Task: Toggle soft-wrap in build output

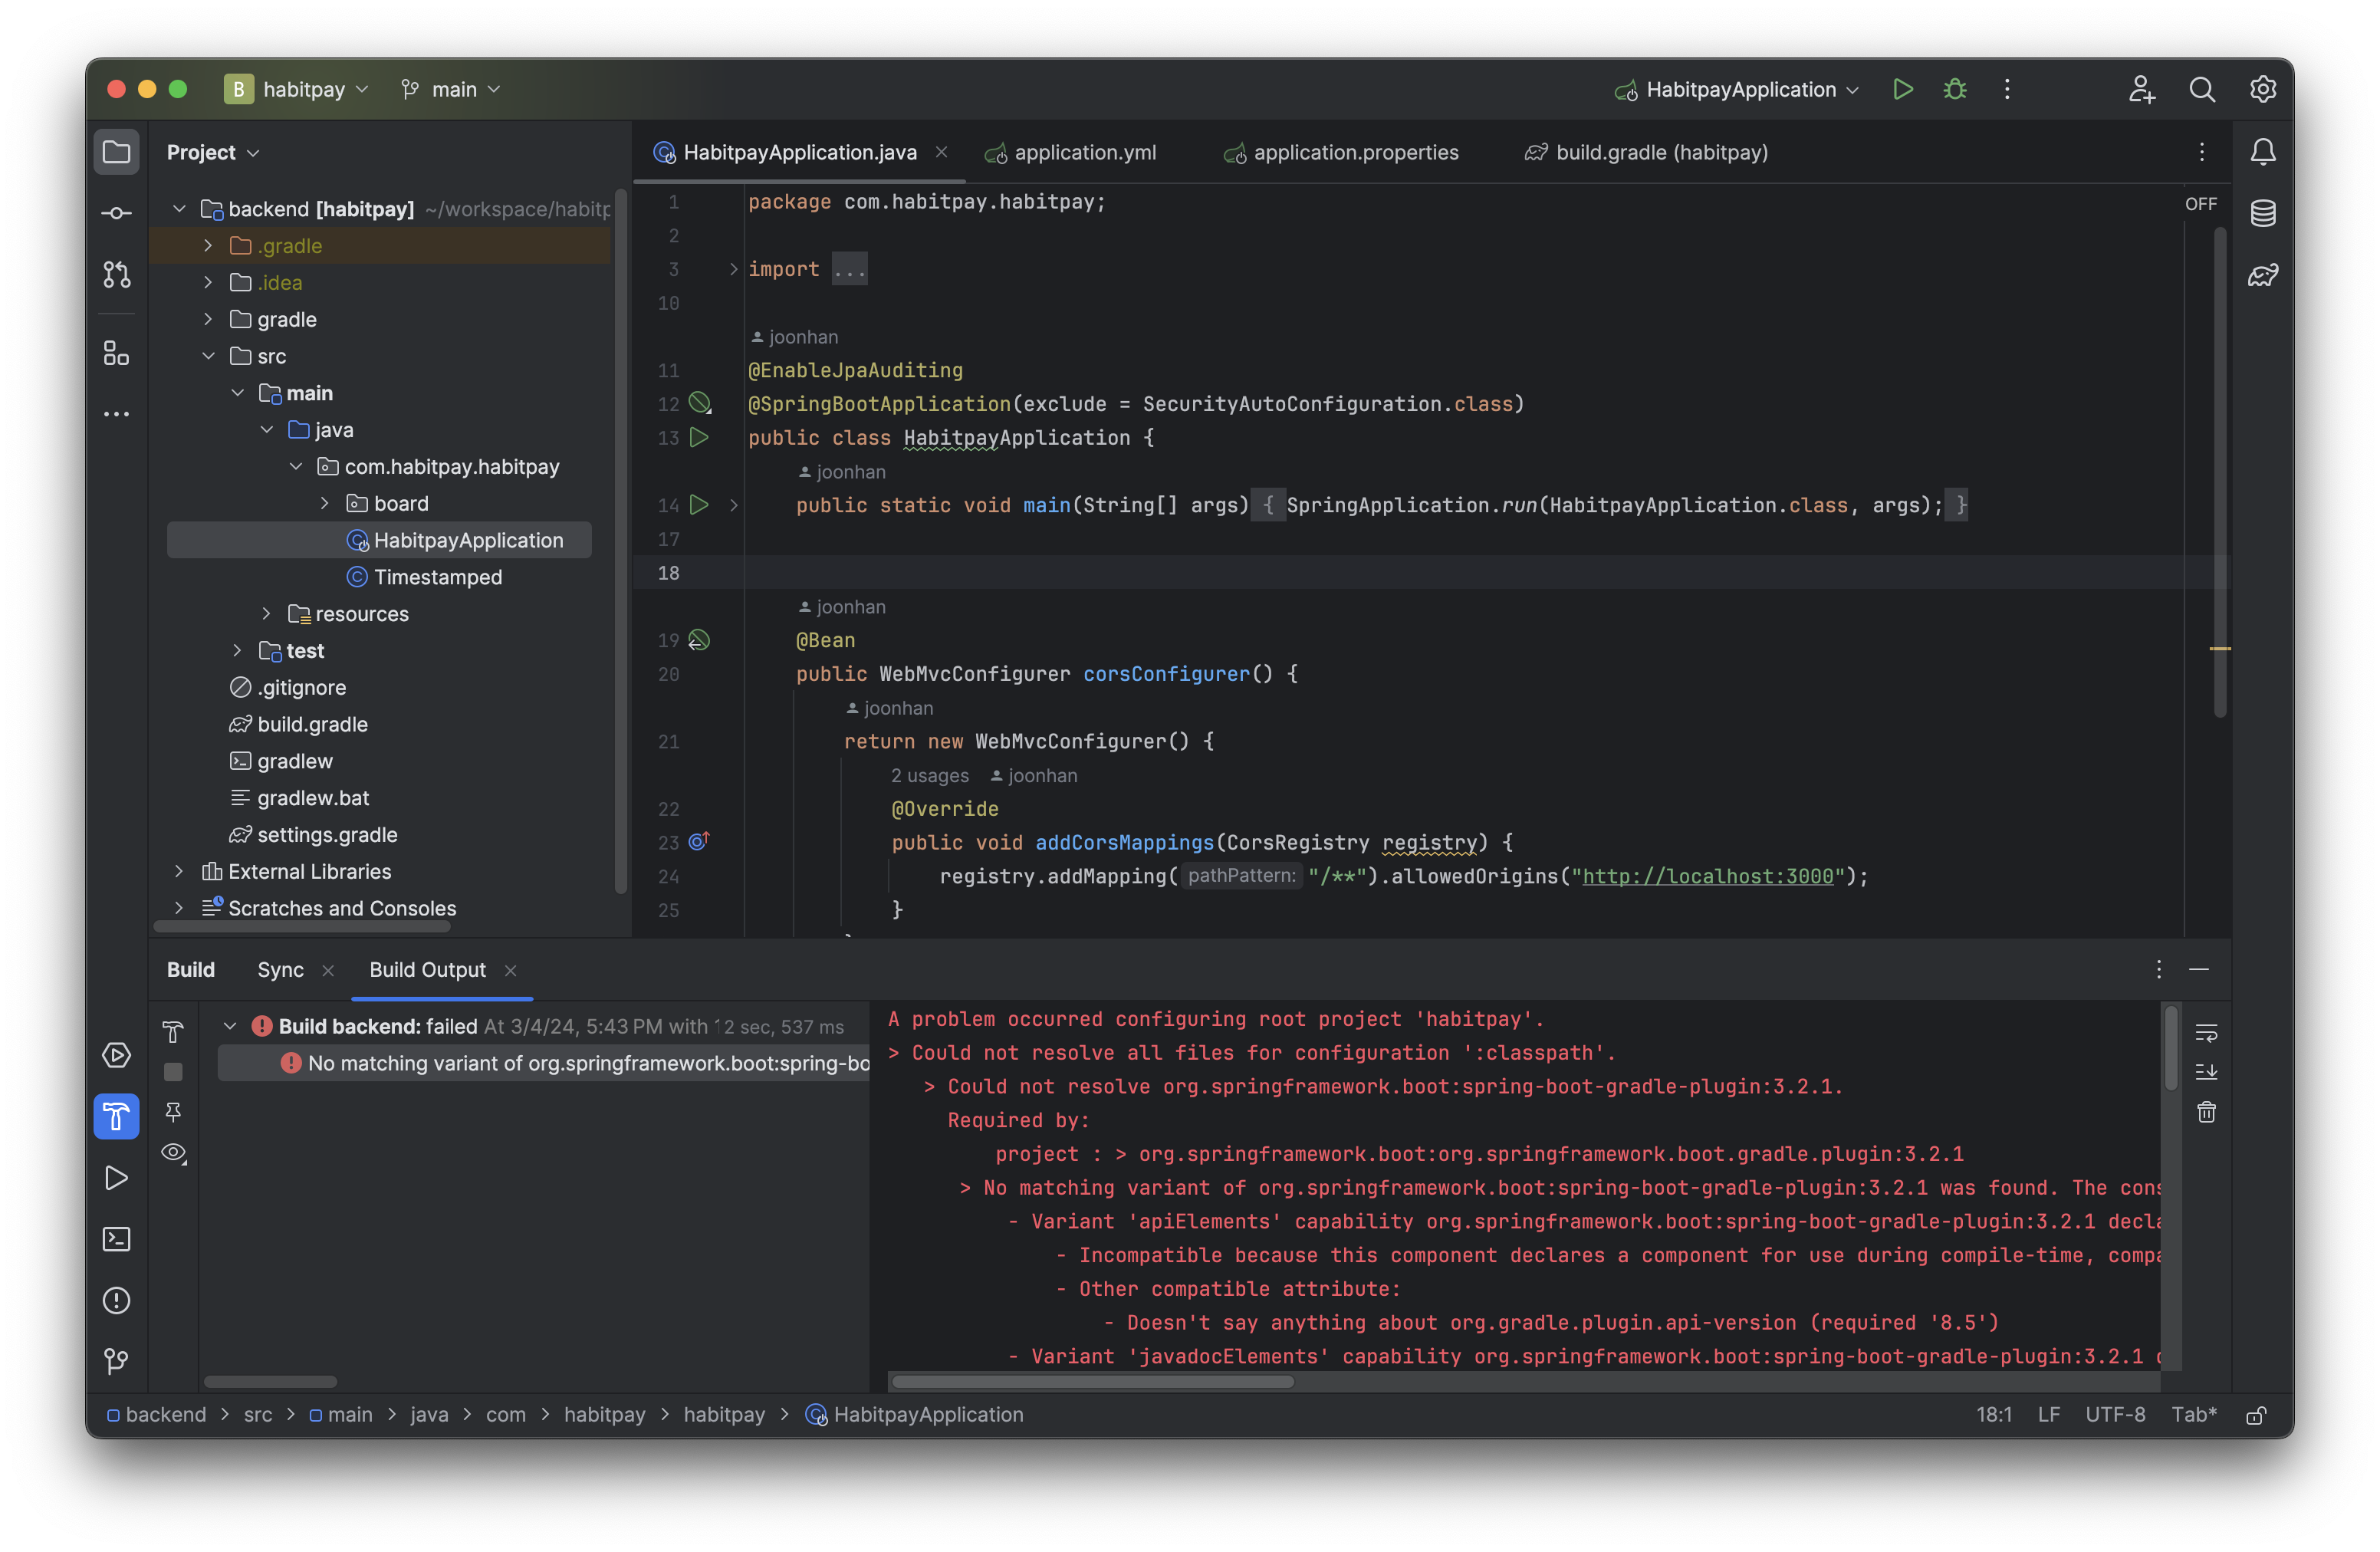Action: 2206,1031
